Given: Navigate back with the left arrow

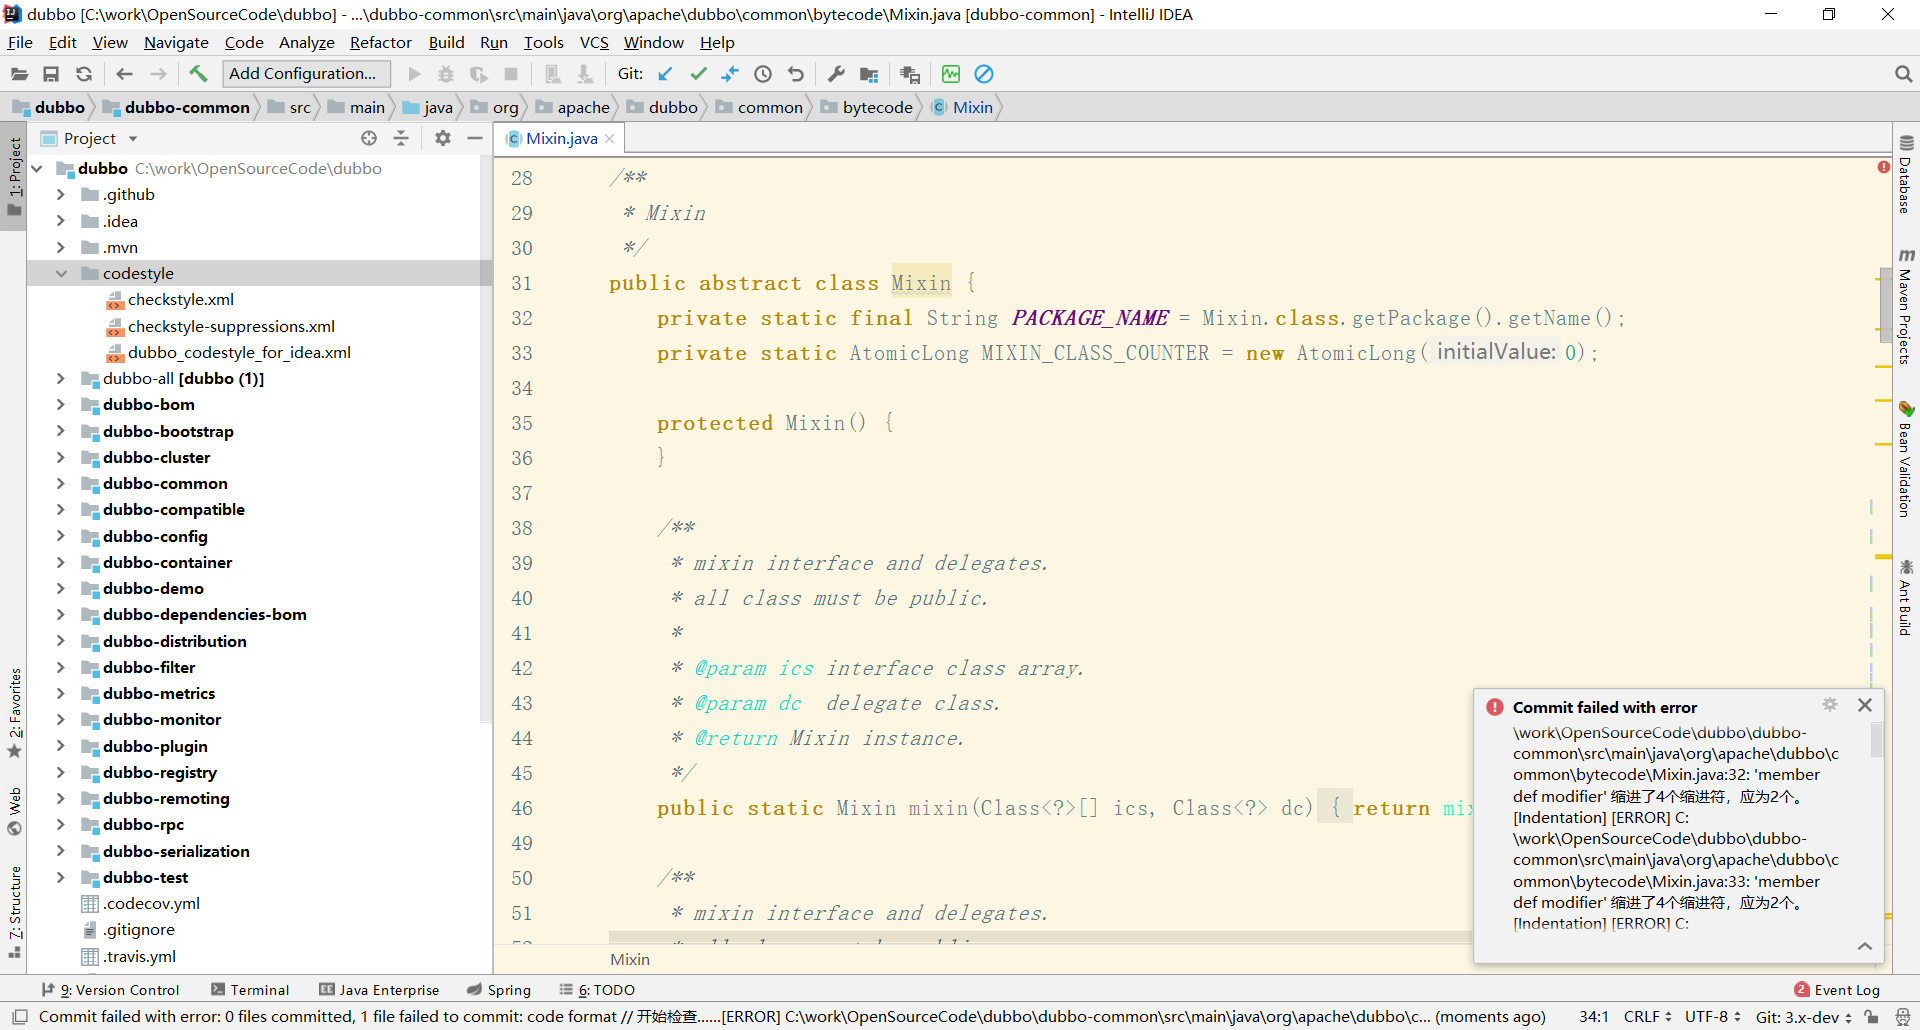Looking at the screenshot, I should [124, 74].
